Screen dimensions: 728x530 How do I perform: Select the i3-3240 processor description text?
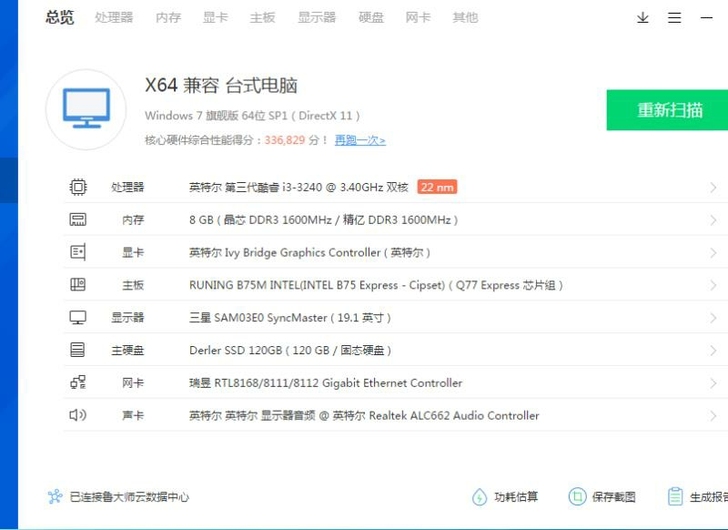299,187
